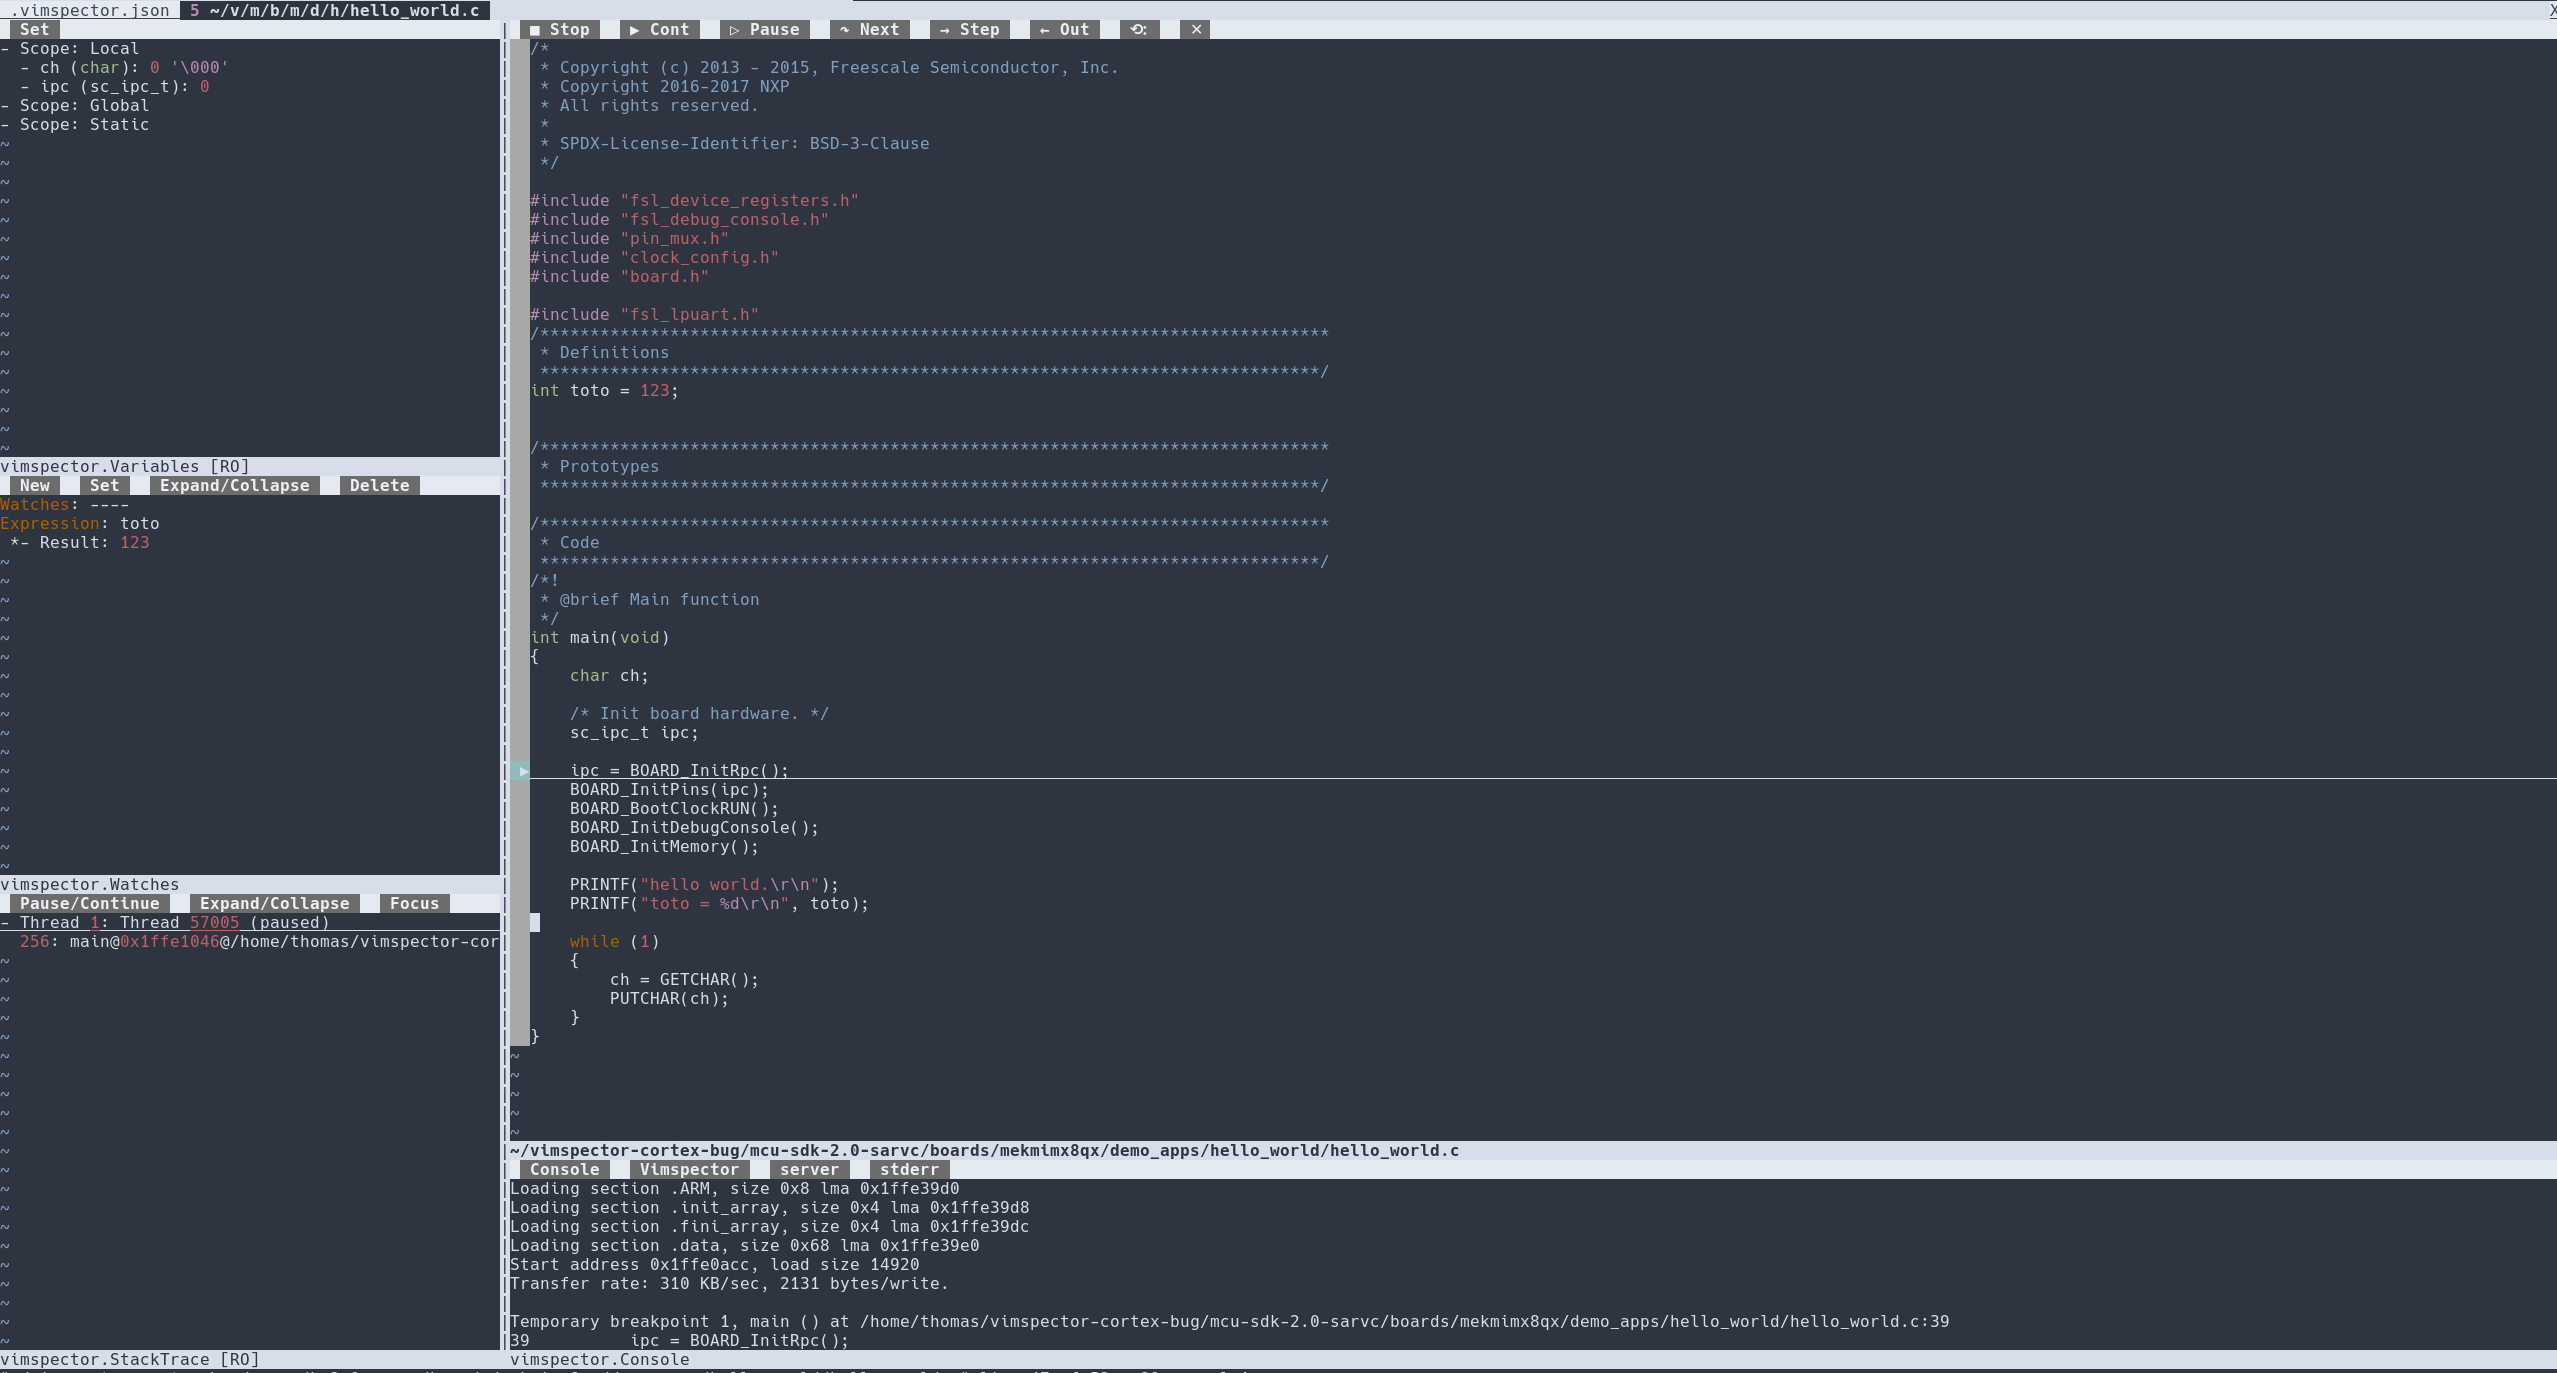
Task: Restart the debug session with circular arrow icon
Action: pyautogui.click(x=1137, y=29)
